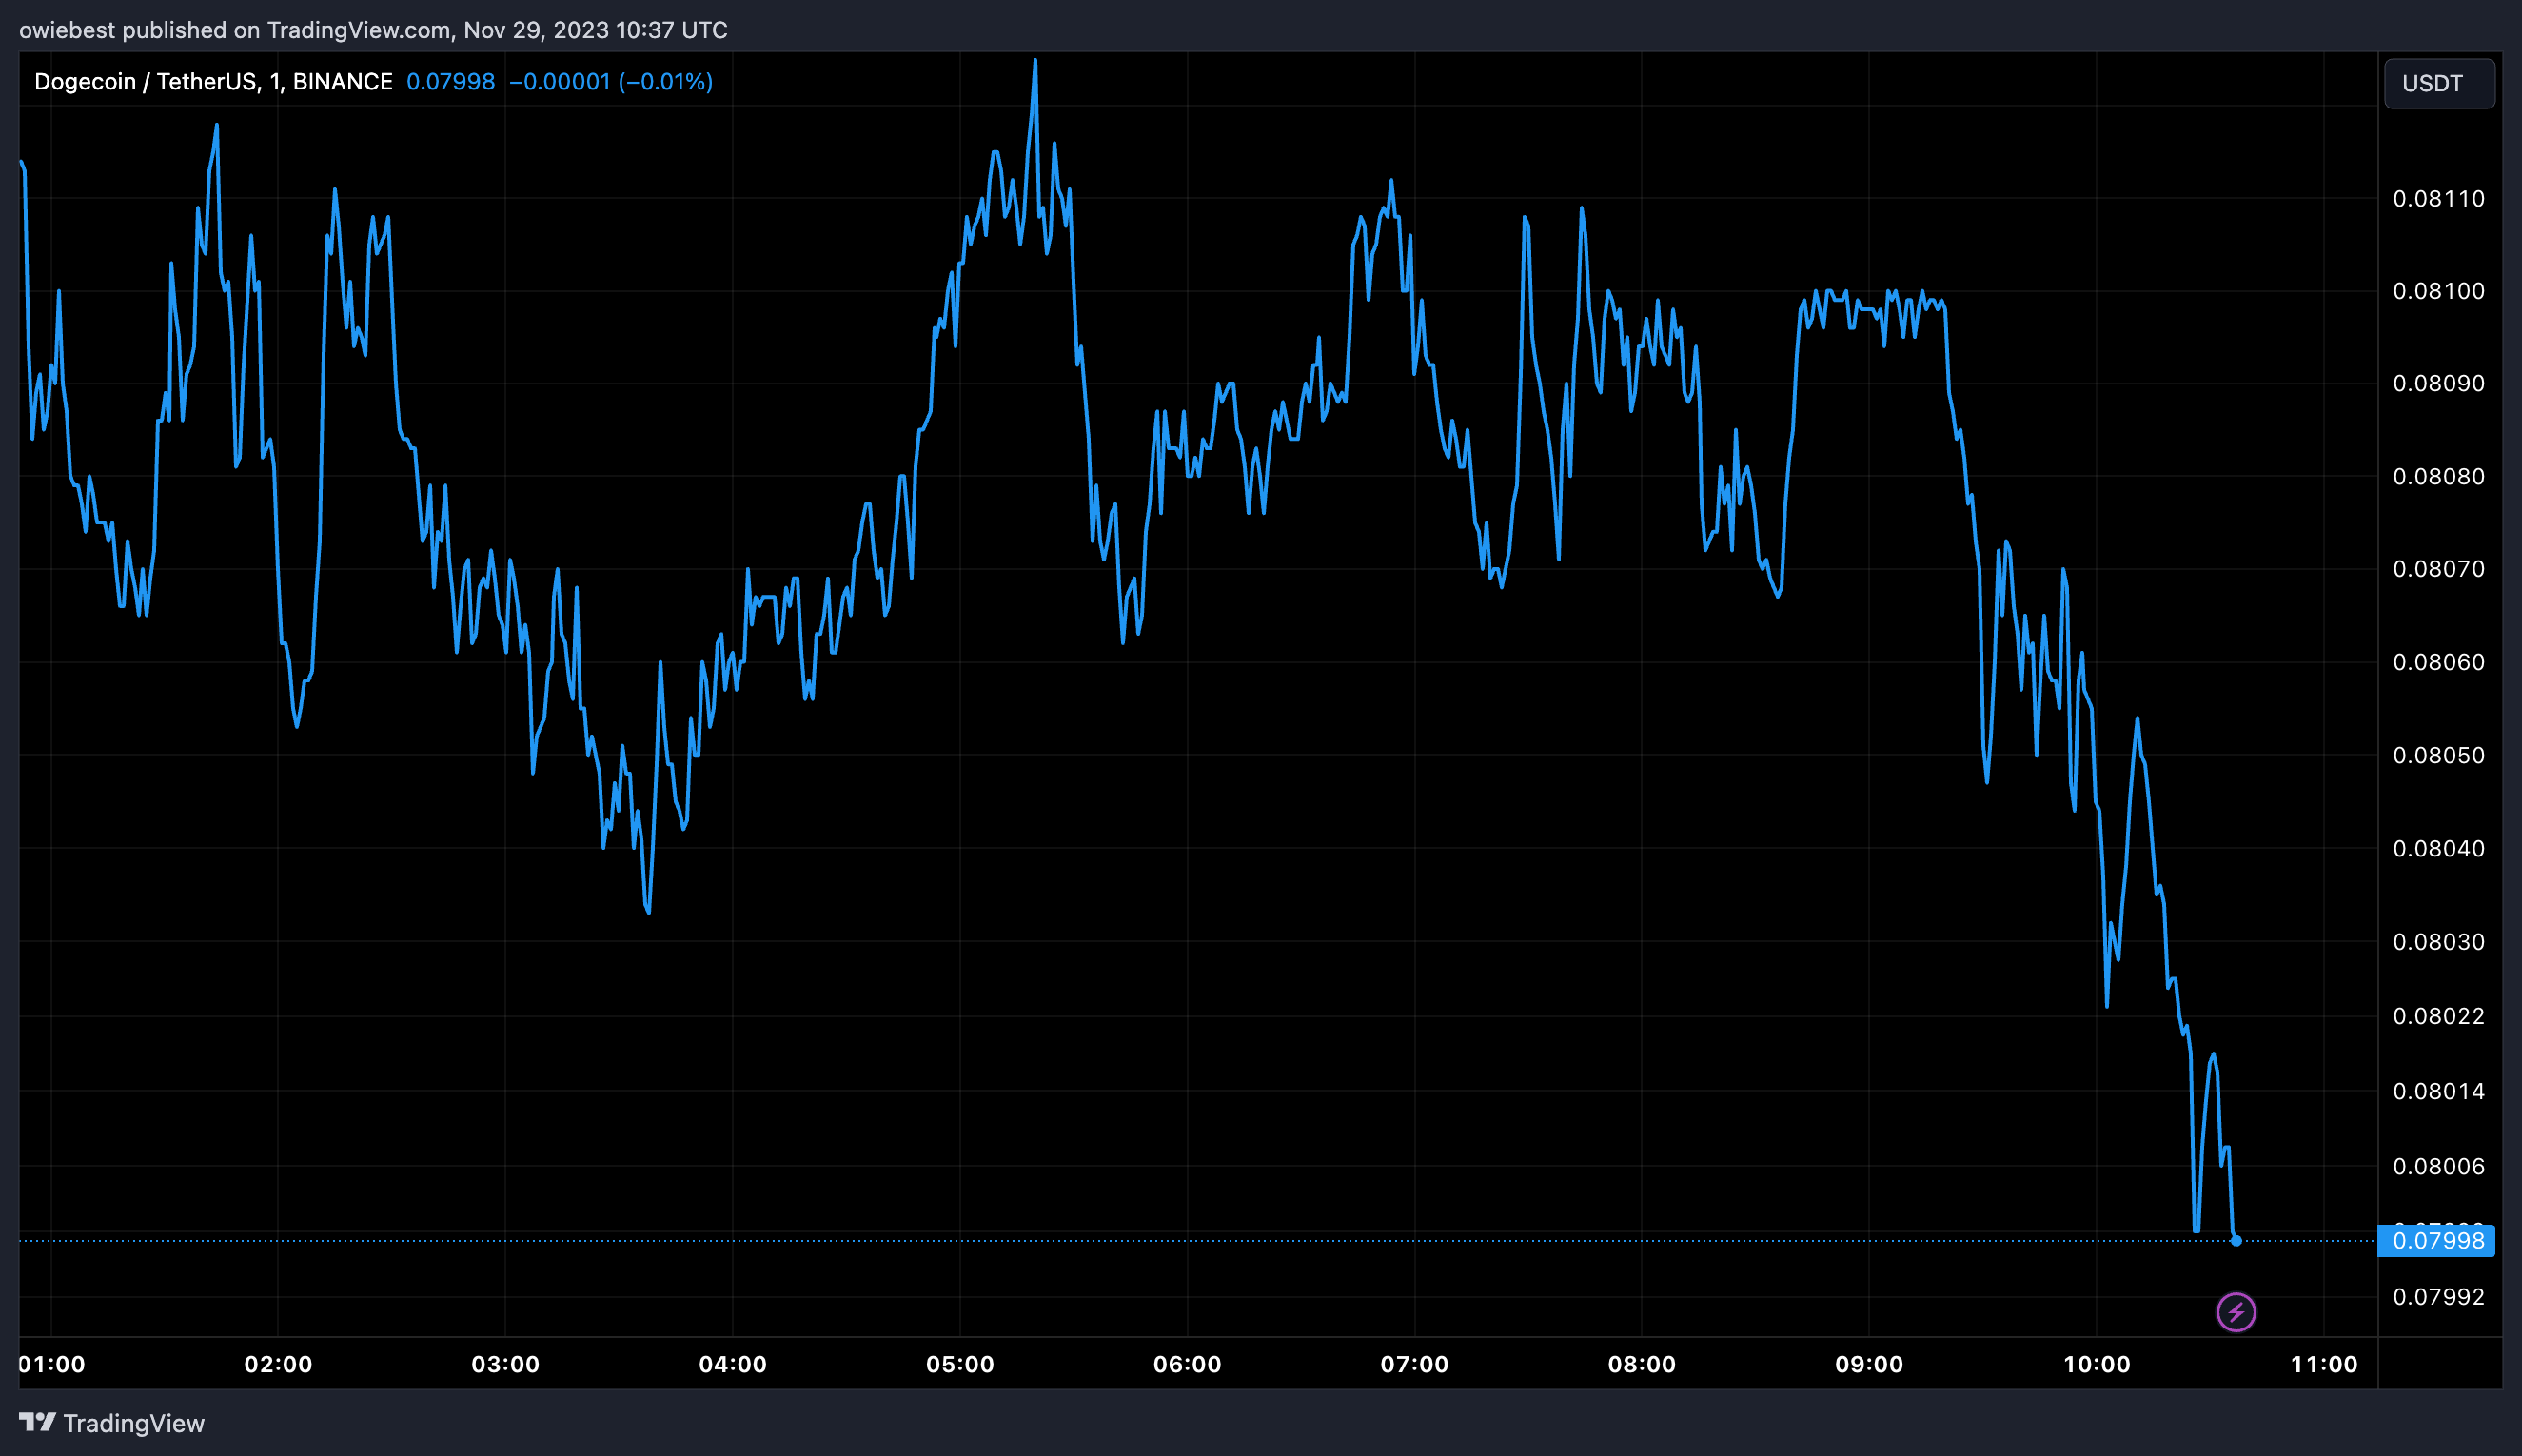The height and width of the screenshot is (1456, 2522).
Task: Click the 0.08110 price axis label
Action: pos(2438,199)
